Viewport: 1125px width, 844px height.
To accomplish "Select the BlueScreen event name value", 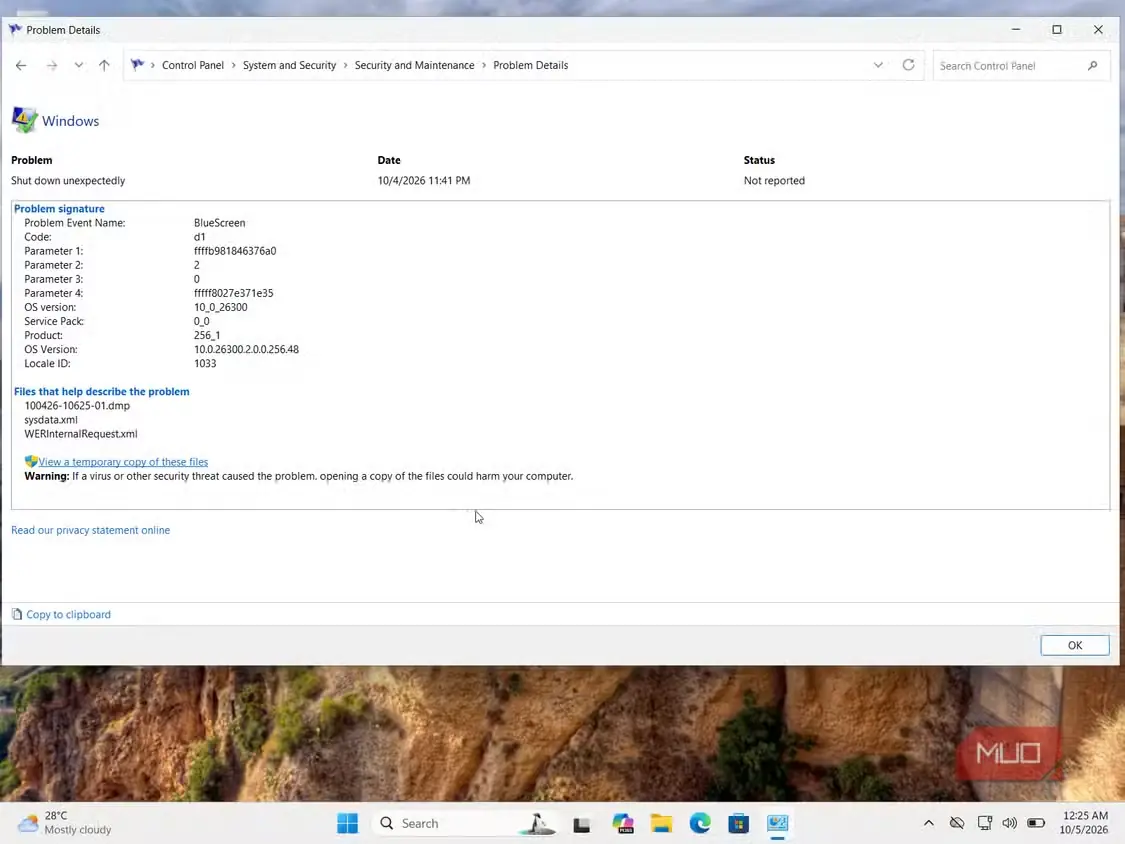I will click(220, 223).
